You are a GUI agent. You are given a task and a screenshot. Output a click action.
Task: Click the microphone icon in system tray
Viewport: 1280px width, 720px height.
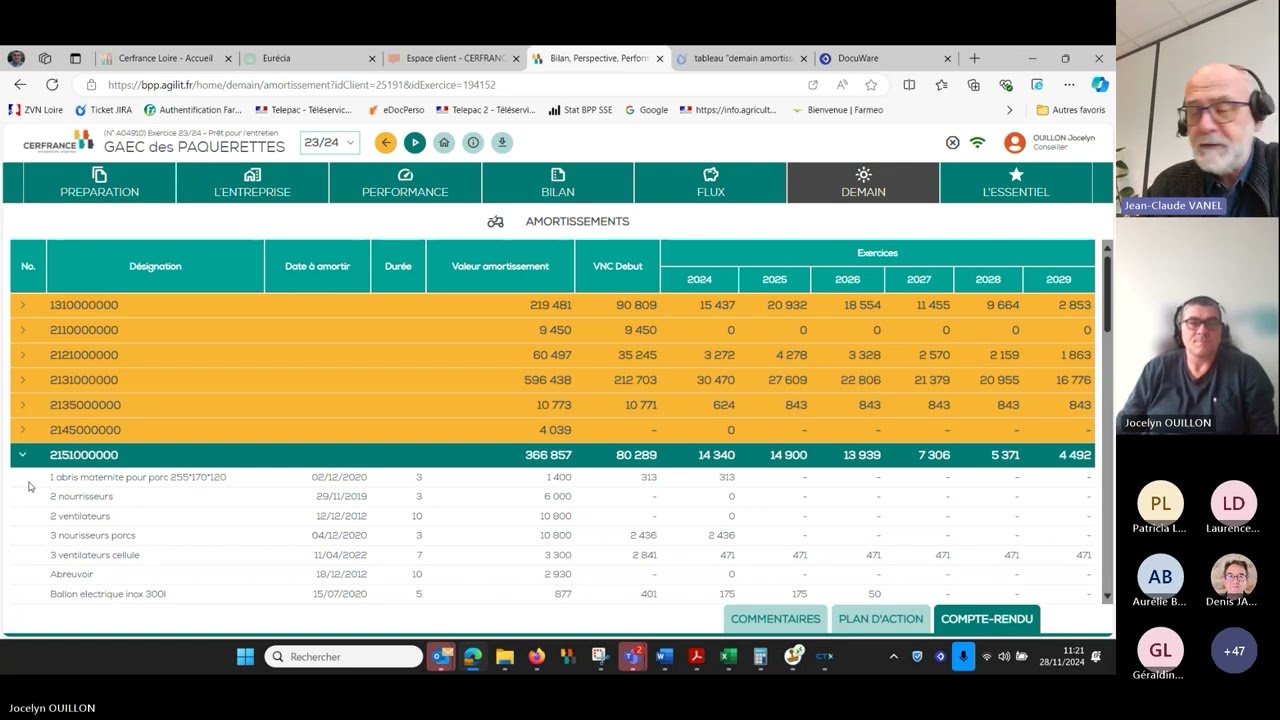coord(963,657)
